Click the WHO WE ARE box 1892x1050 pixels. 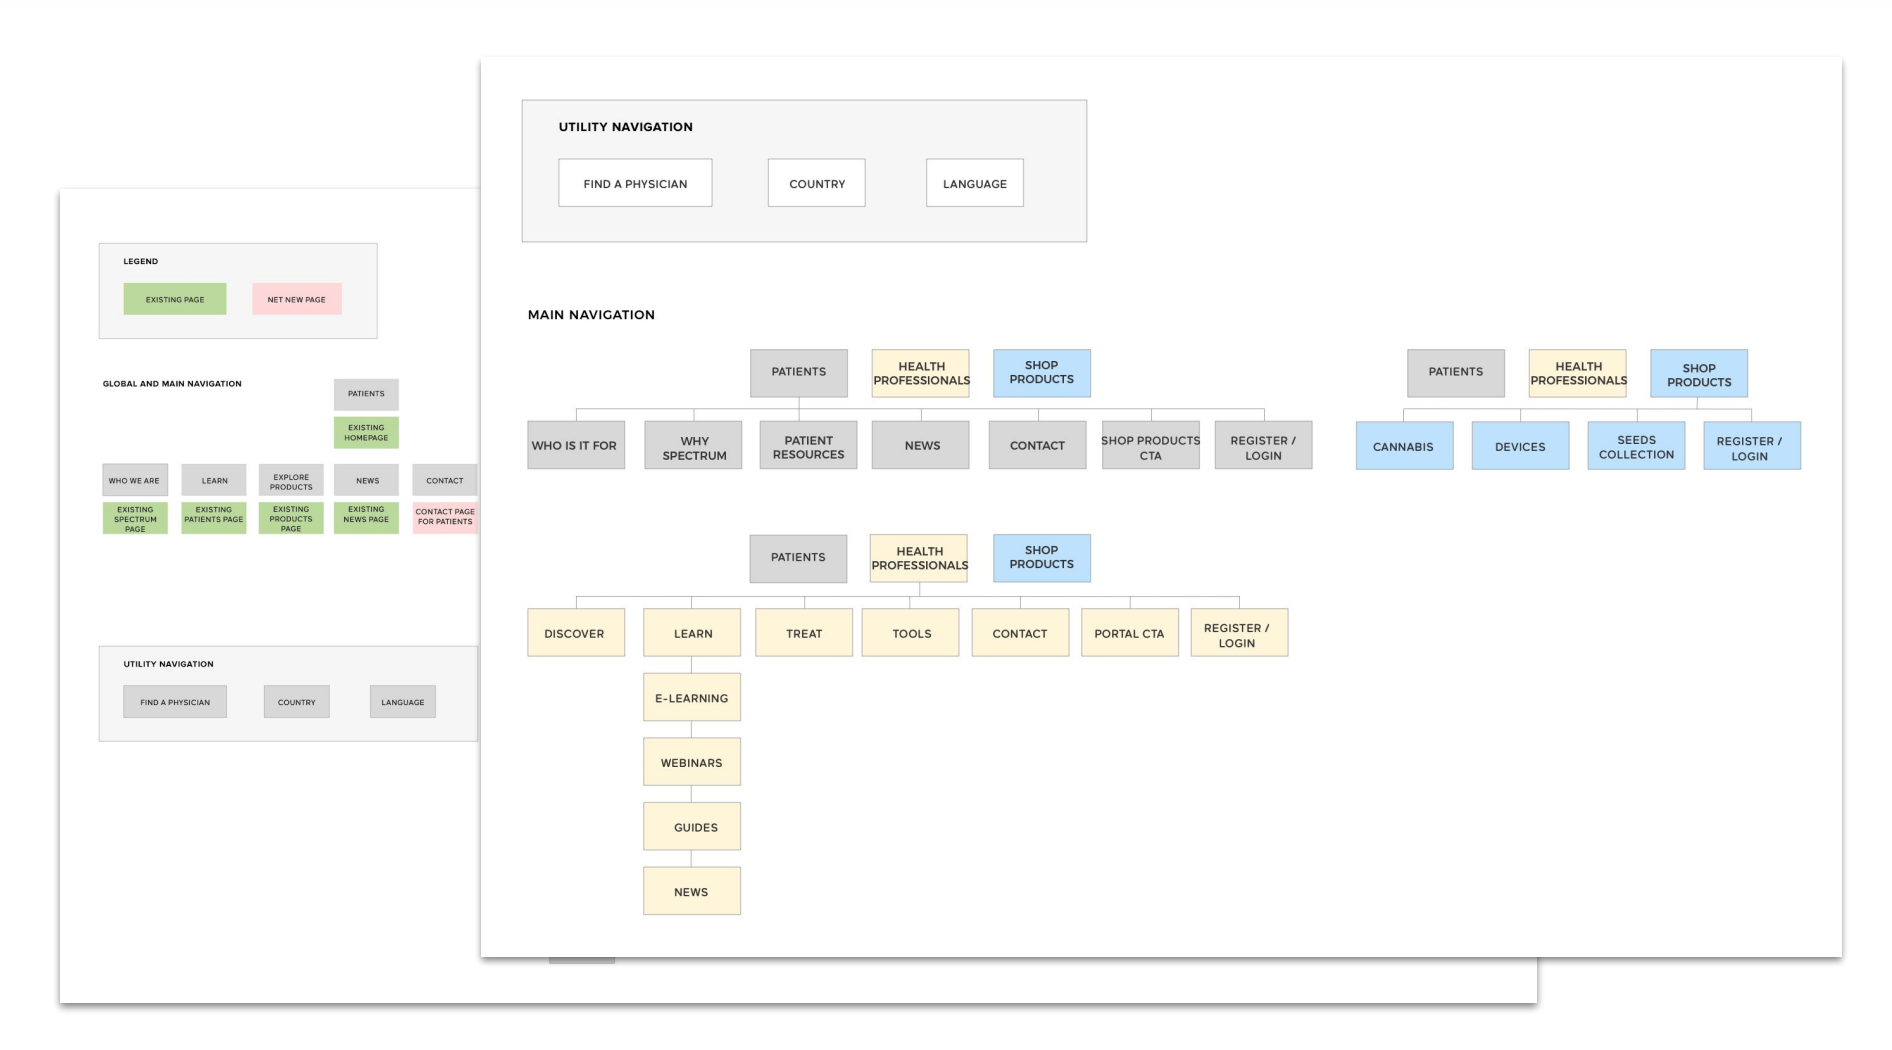click(x=135, y=480)
